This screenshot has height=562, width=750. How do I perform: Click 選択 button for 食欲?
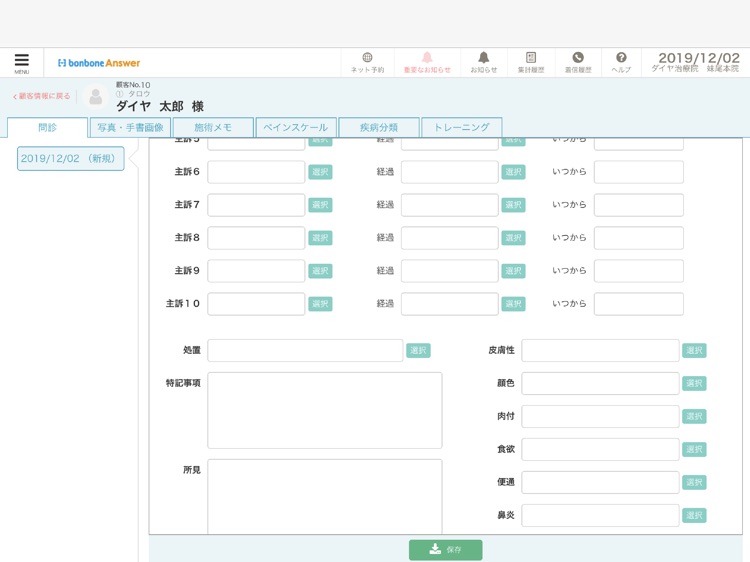click(x=694, y=449)
